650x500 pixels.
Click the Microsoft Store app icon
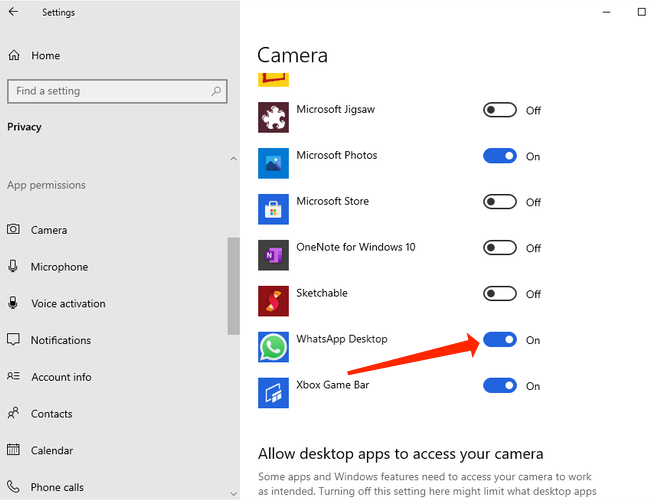pos(273,209)
